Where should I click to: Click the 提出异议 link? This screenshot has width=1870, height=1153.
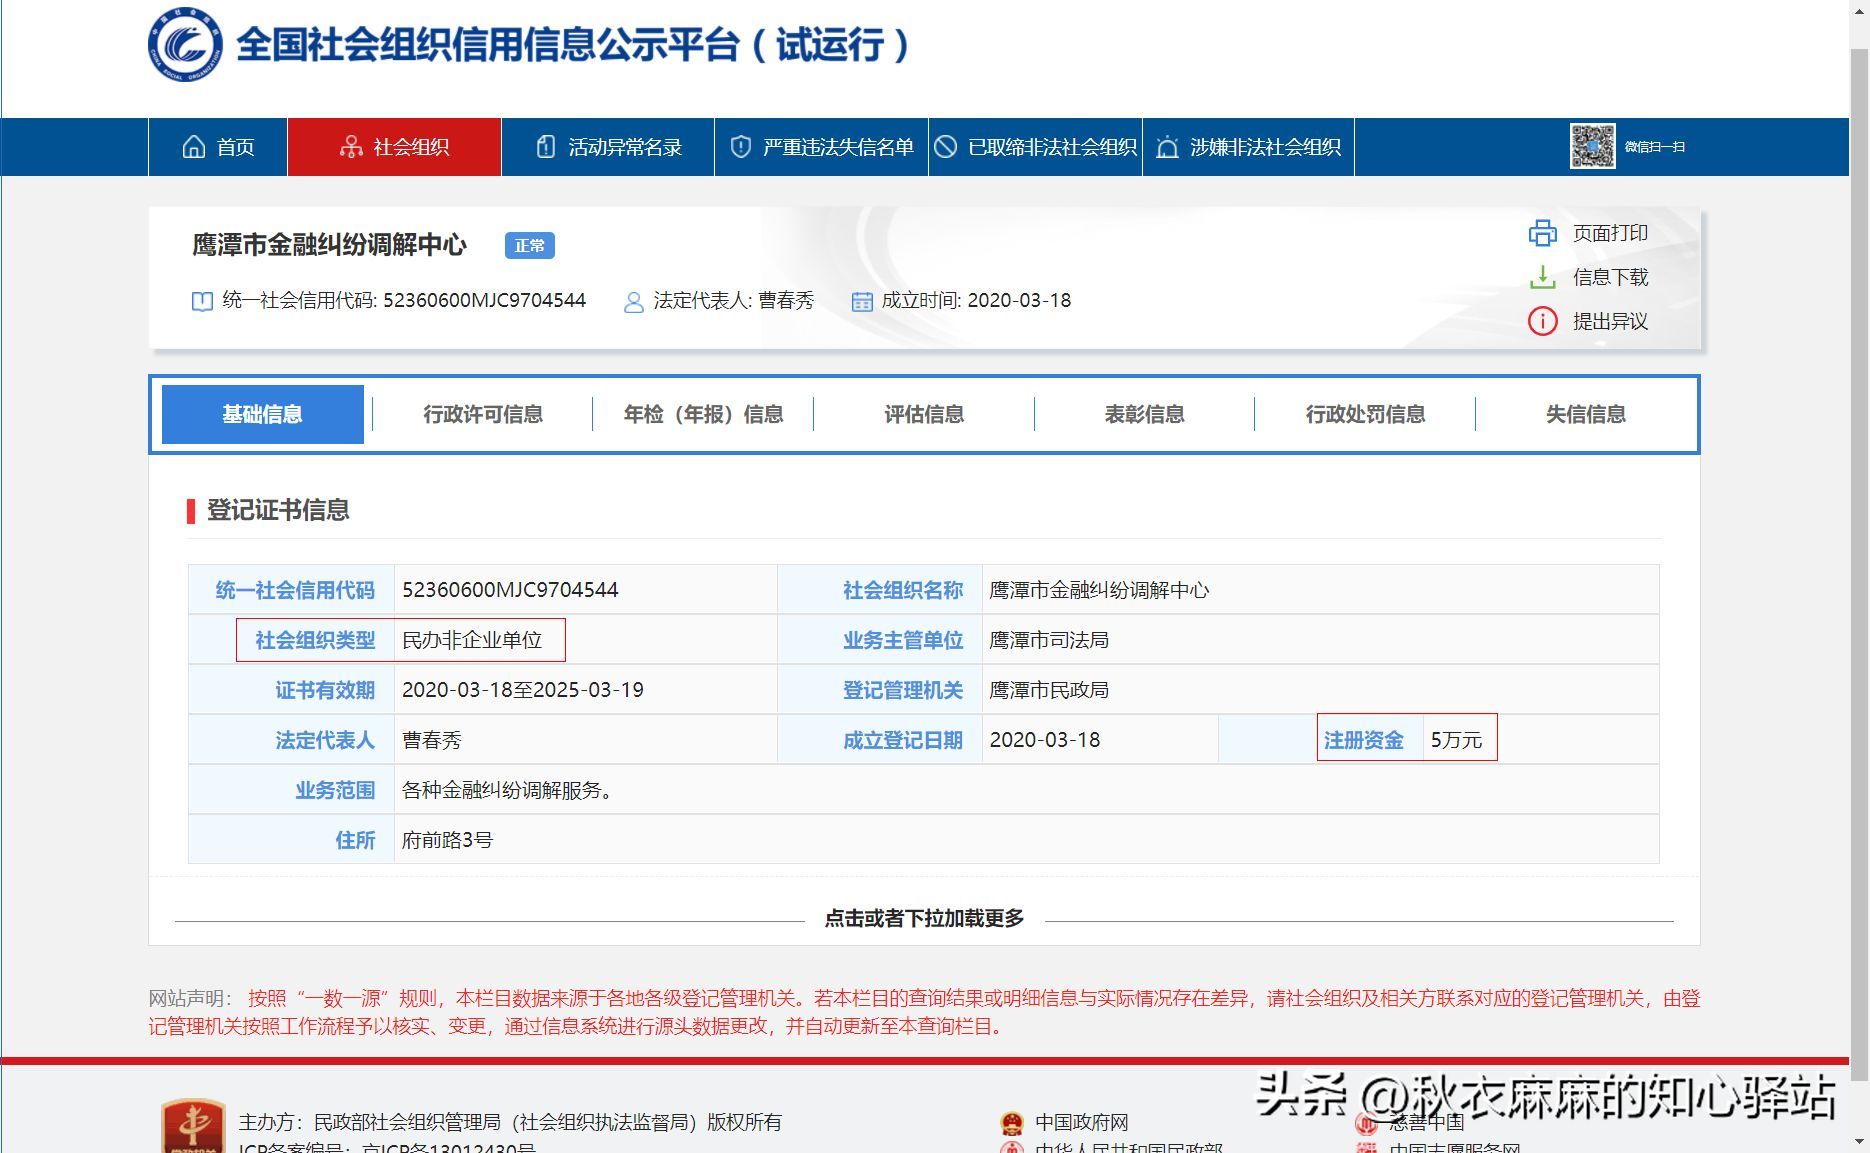pos(1610,322)
